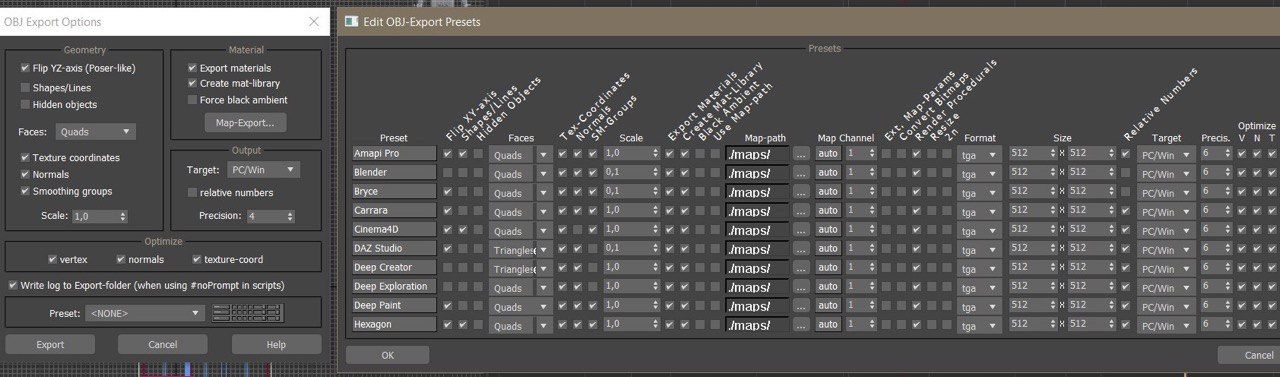Toggle the Optimize texture-coord checkbox
1280x377 pixels.
197,259
